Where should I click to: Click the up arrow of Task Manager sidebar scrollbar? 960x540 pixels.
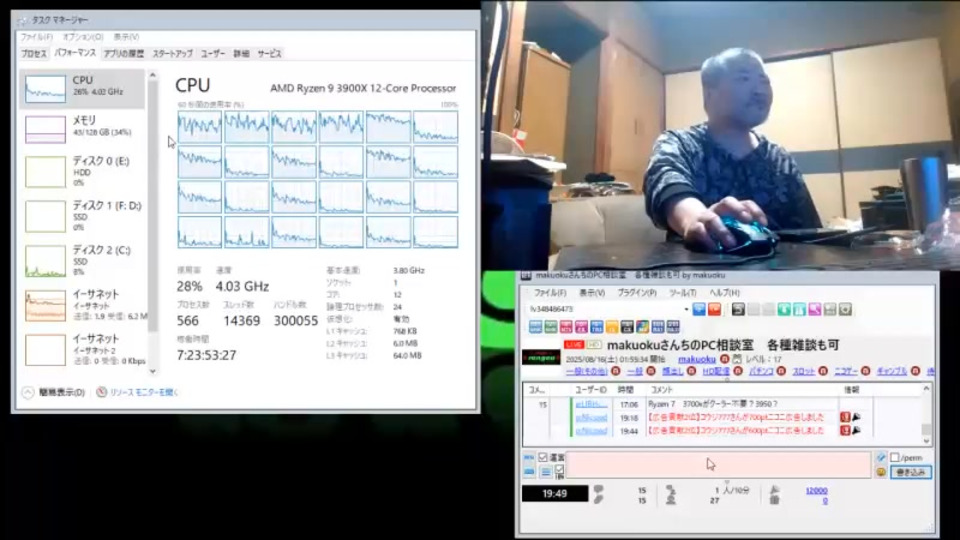tap(152, 75)
